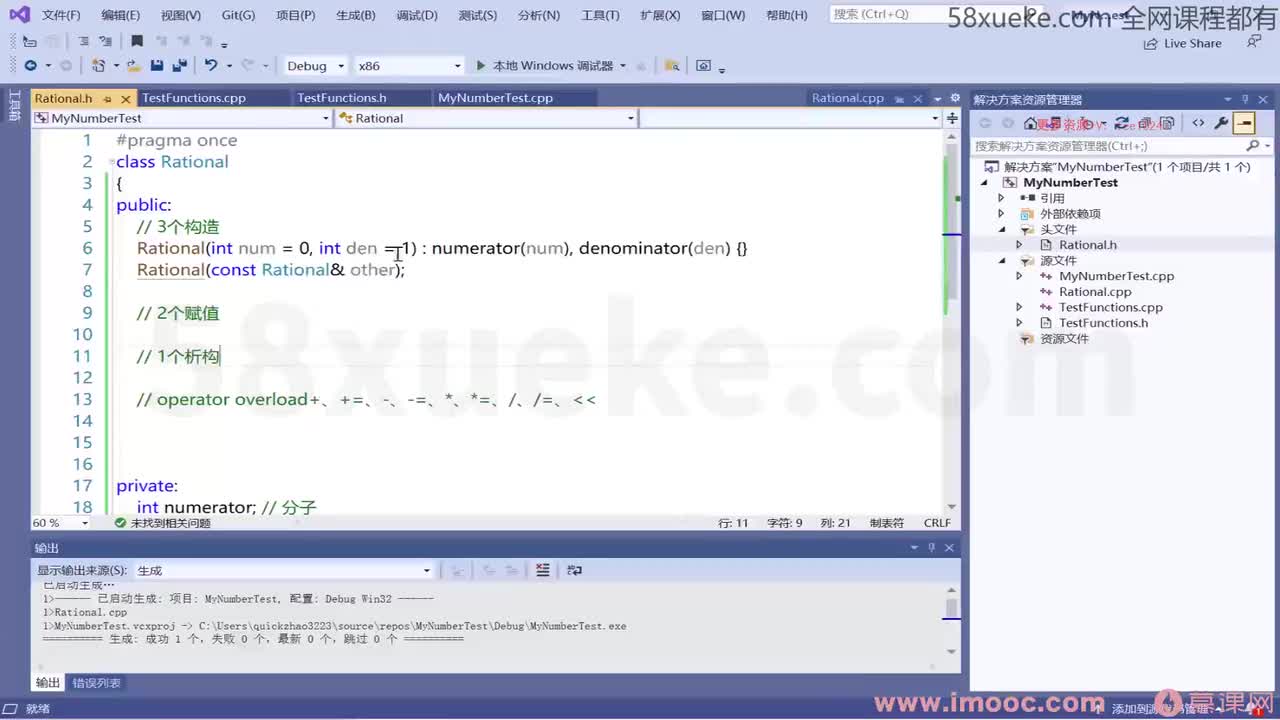Open the Git(G) menu
This screenshot has width=1280, height=720.
(x=238, y=15)
